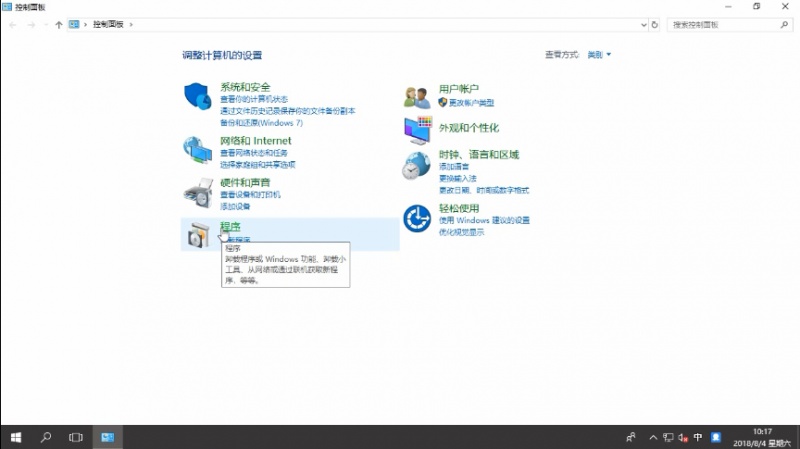
Task: Open the Windows Start menu
Action: tap(16, 437)
